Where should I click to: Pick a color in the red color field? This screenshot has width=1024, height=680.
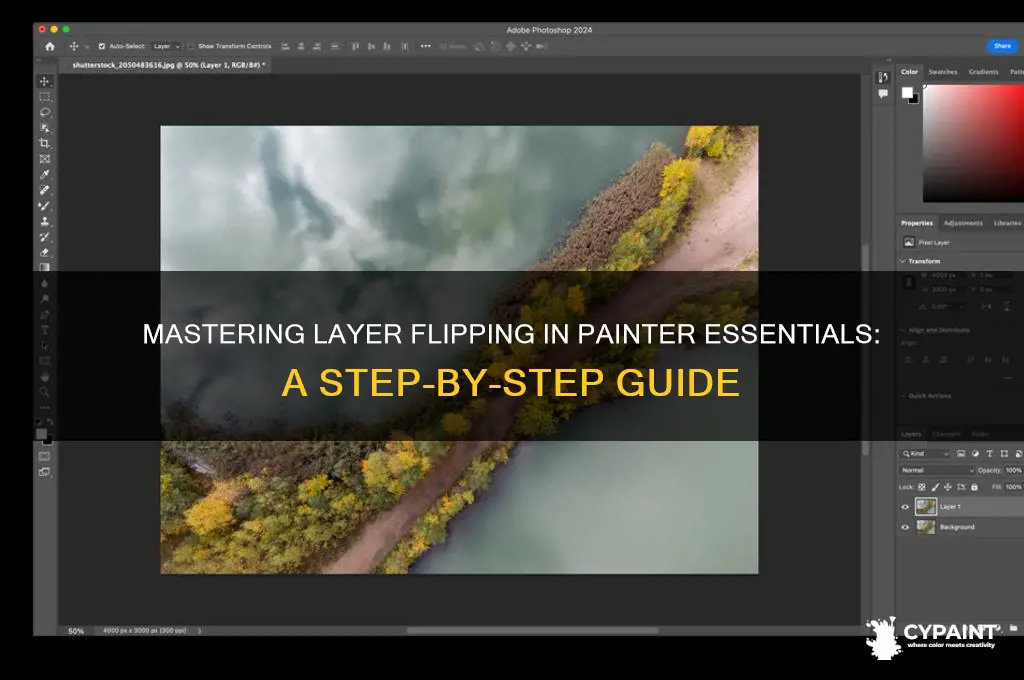point(973,144)
